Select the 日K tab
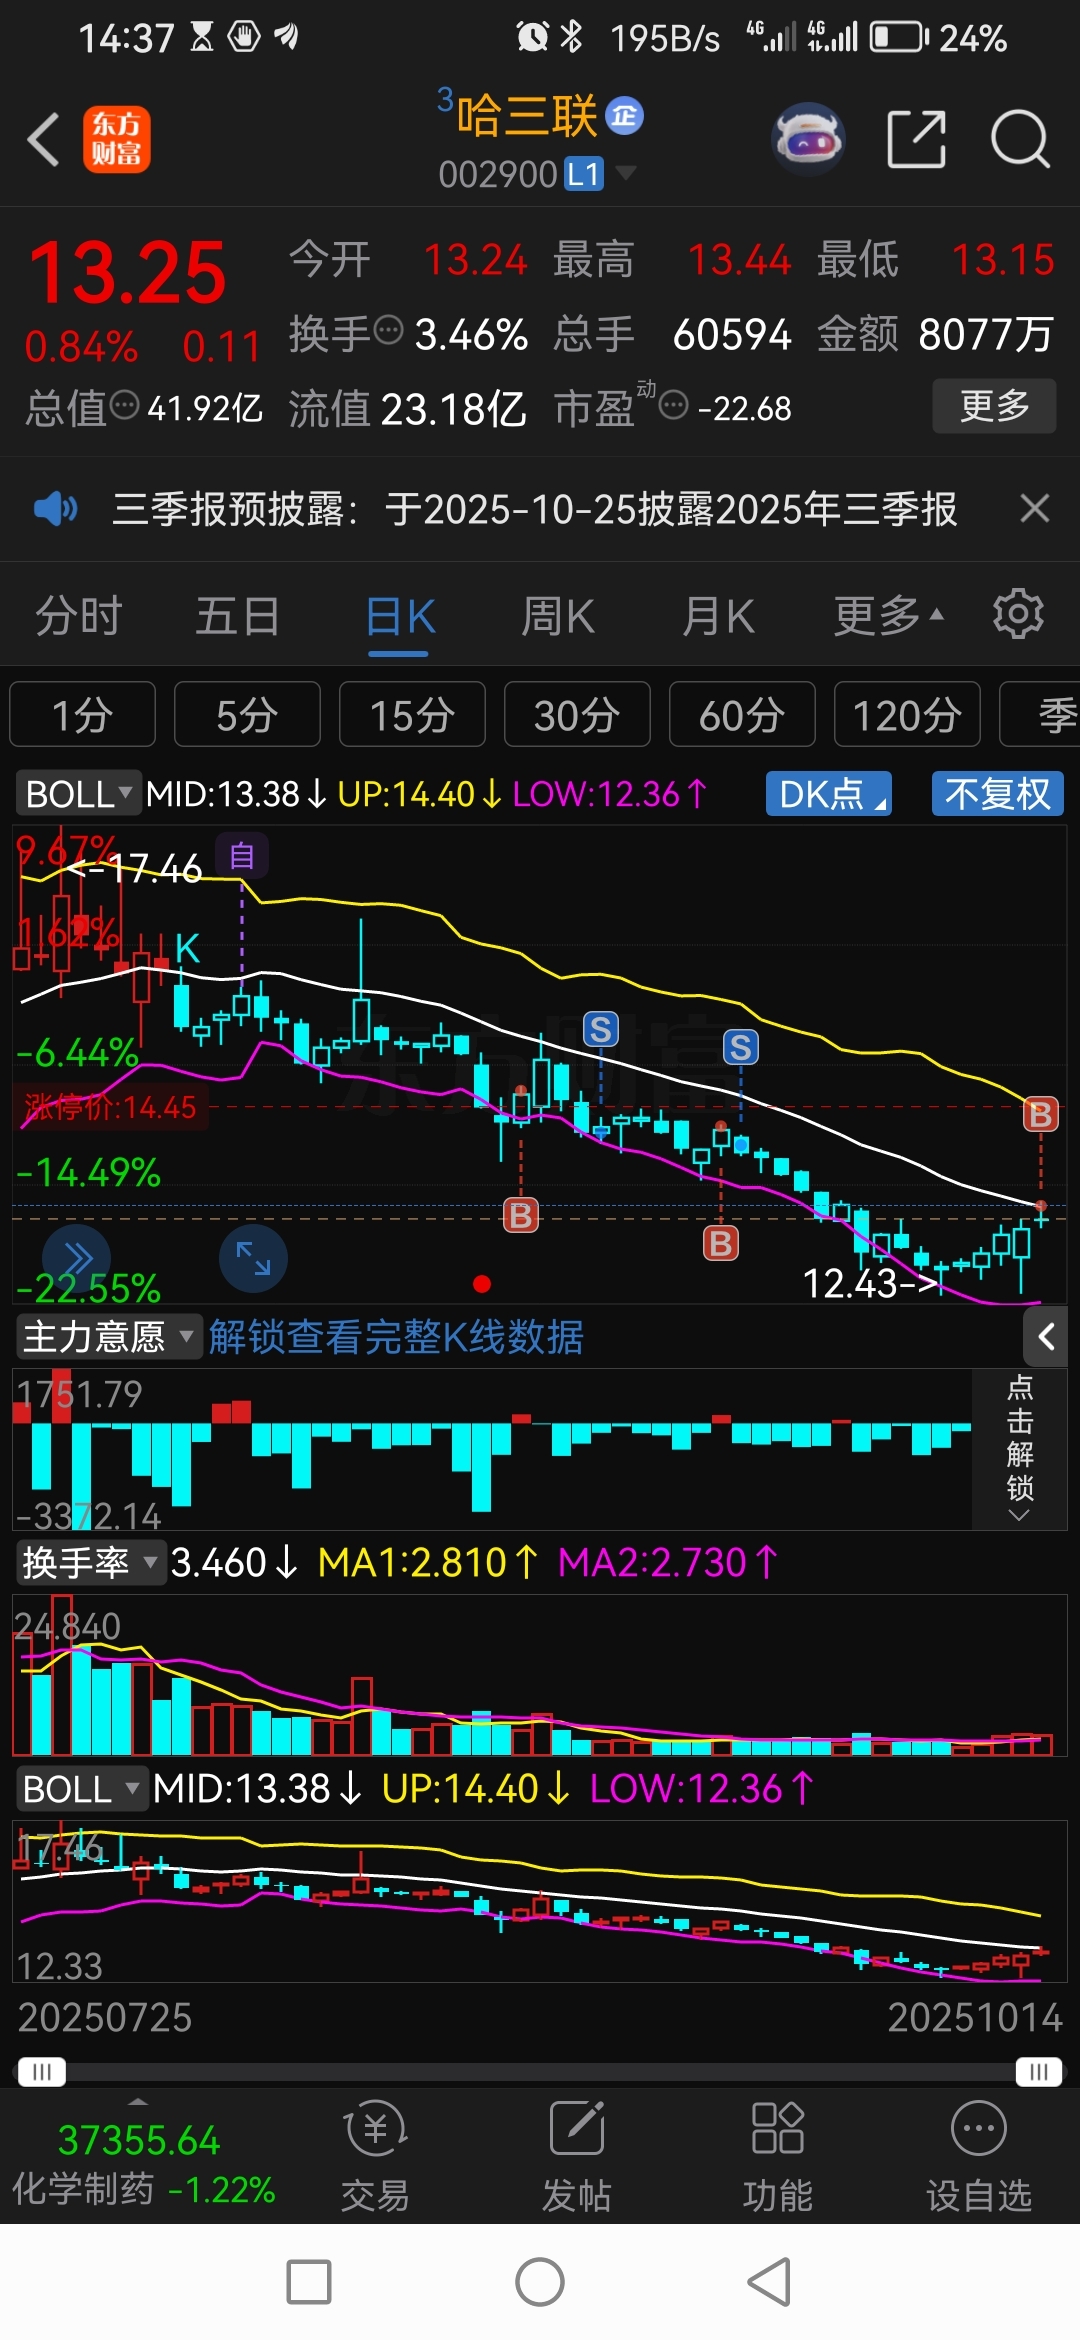Viewport: 1080px width, 2340px height. [x=399, y=616]
